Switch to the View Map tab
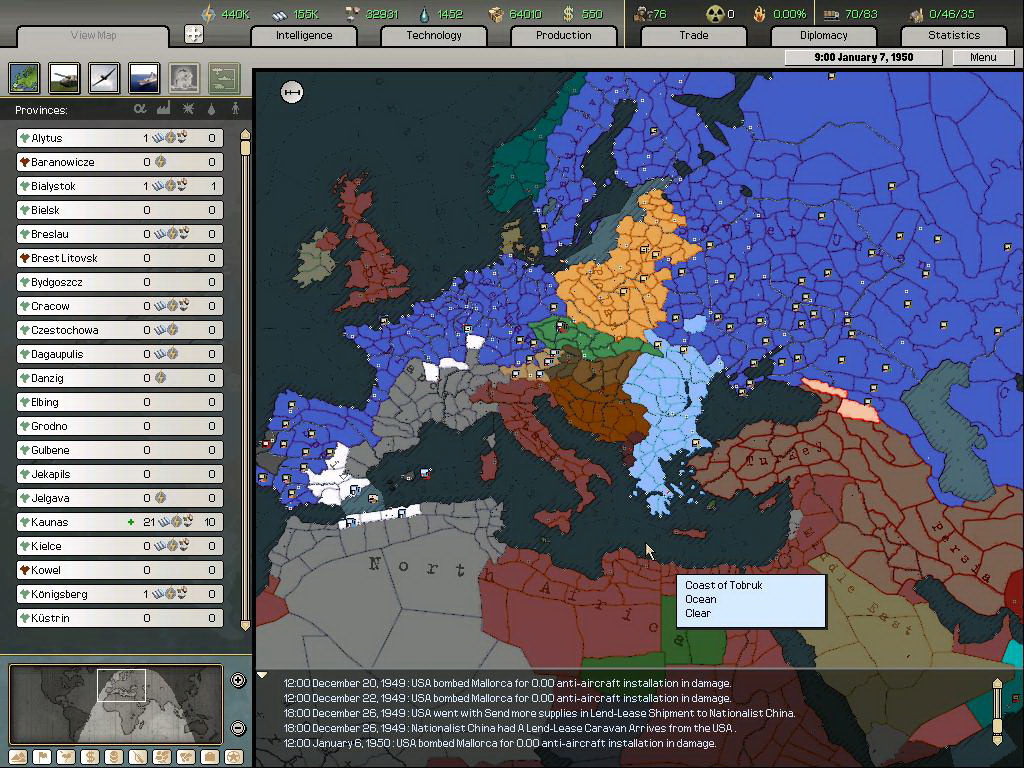The width and height of the screenshot is (1024, 768). pyautogui.click(x=93, y=35)
